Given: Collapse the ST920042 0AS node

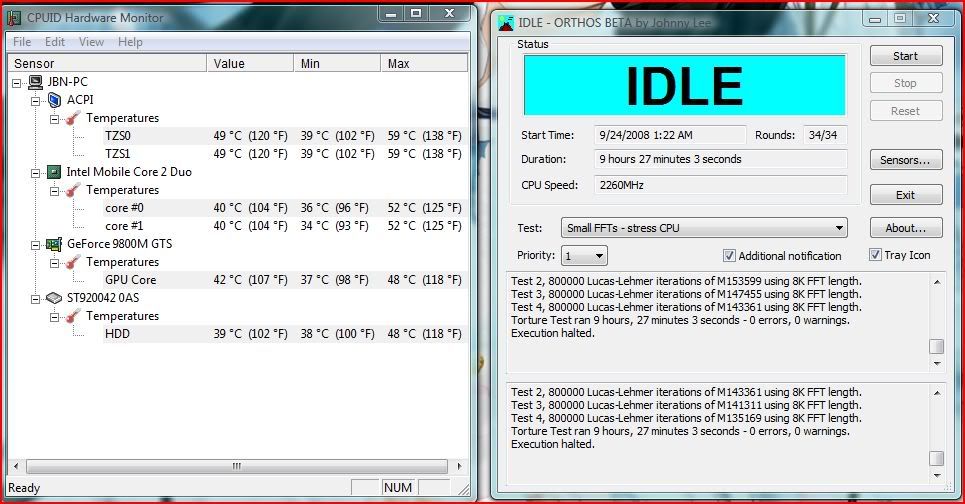Looking at the screenshot, I should (36, 299).
